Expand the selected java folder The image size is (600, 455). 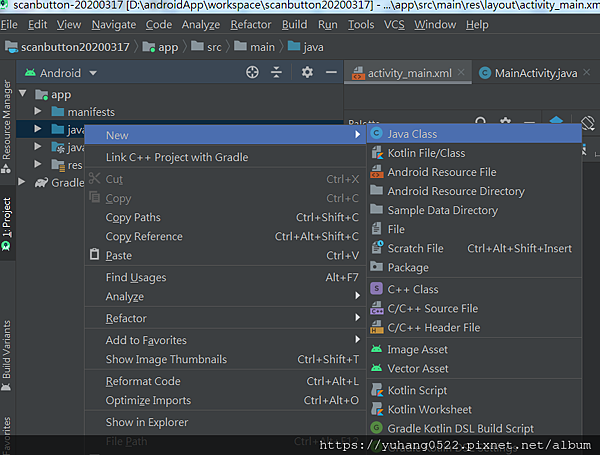click(x=38, y=129)
